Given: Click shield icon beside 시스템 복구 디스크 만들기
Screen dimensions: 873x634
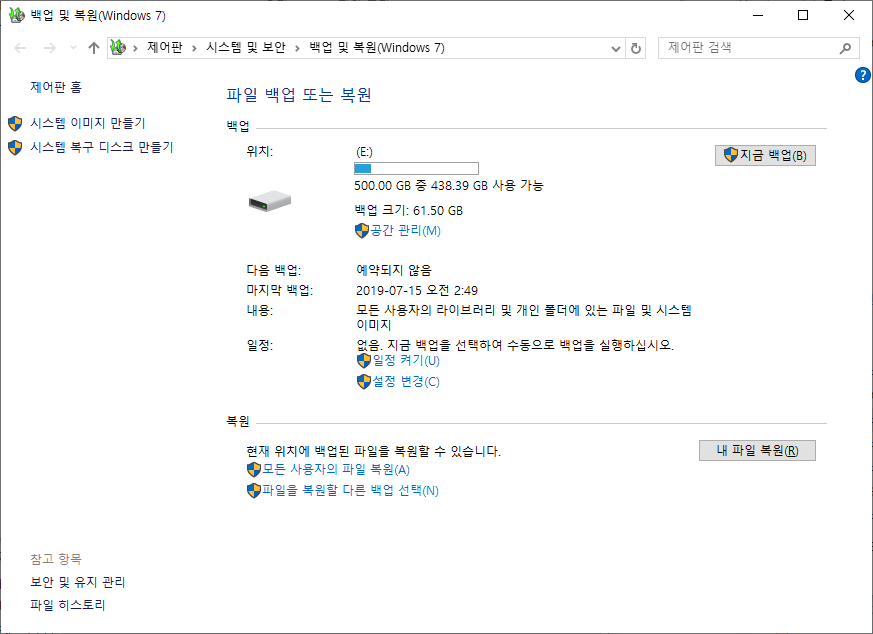Looking at the screenshot, I should tap(15, 148).
